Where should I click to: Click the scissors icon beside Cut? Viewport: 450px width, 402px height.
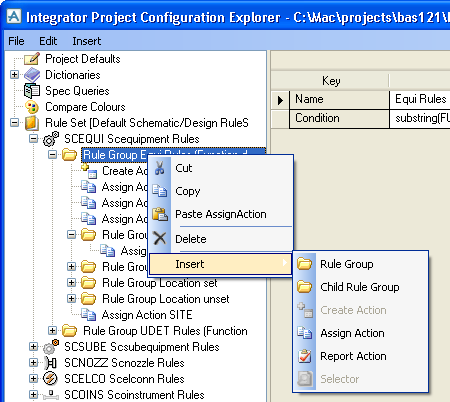coord(160,168)
